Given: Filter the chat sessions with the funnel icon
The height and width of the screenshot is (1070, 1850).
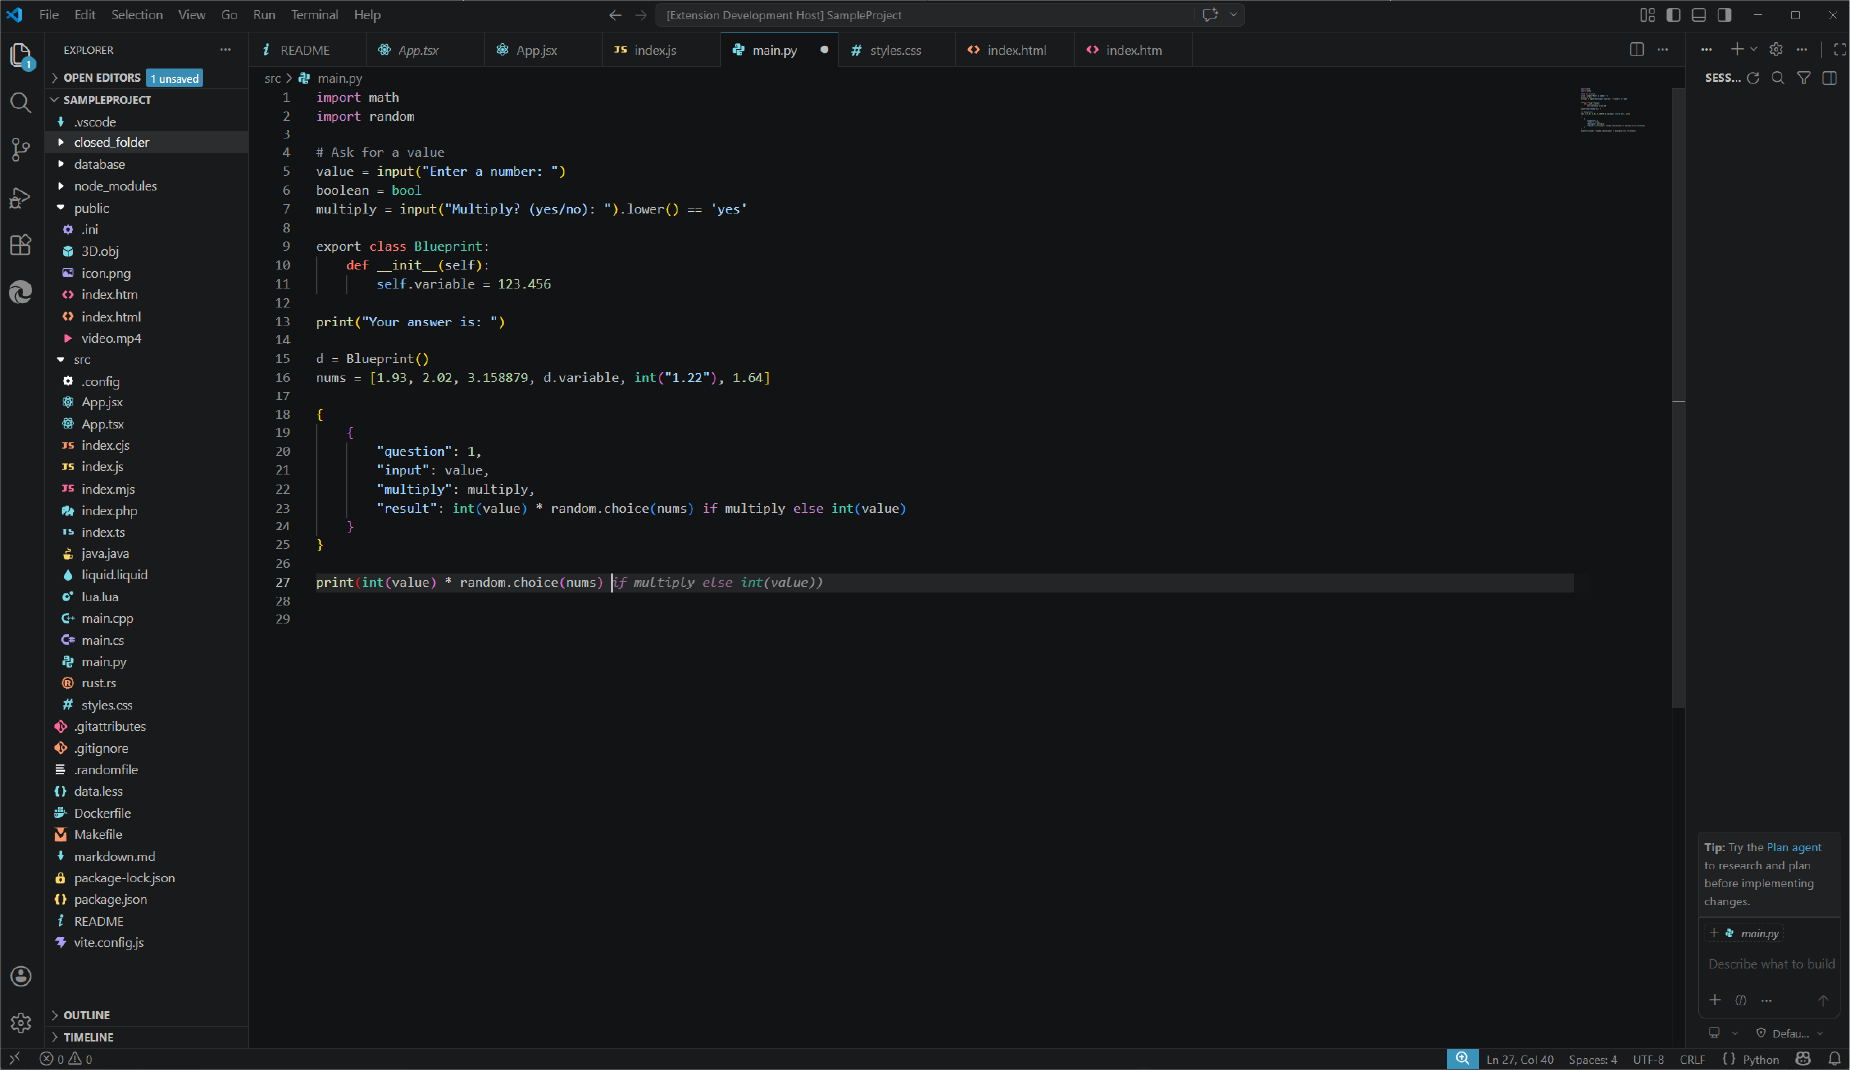Looking at the screenshot, I should [x=1804, y=78].
